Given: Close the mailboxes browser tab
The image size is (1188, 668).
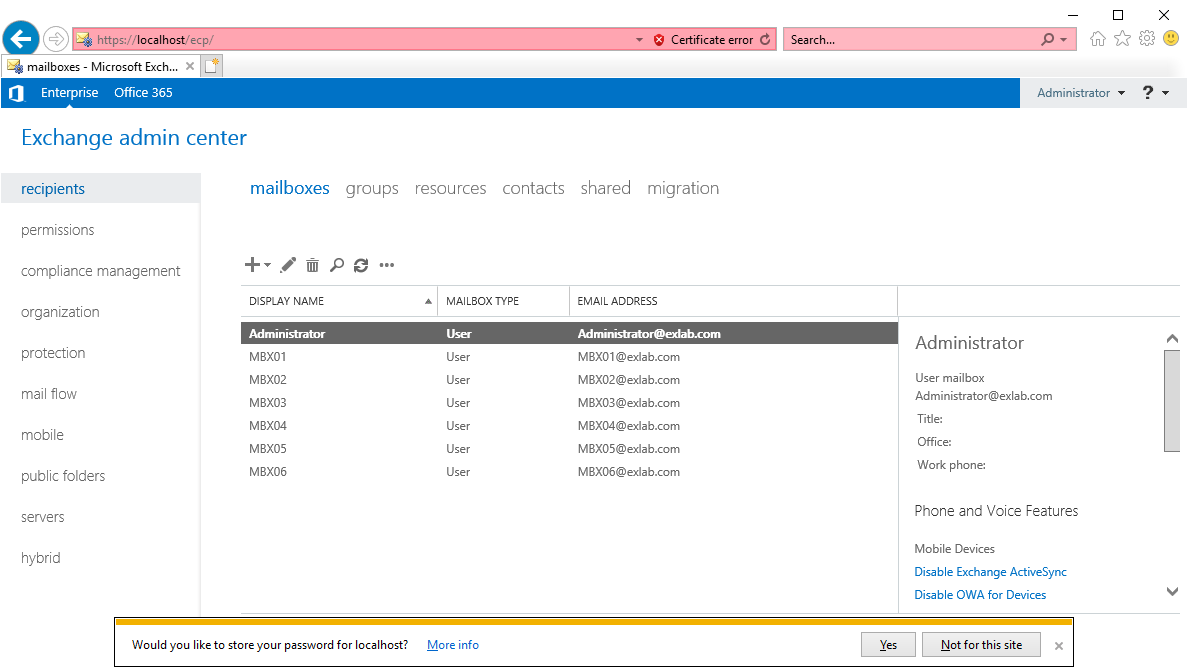Looking at the screenshot, I should 189,66.
